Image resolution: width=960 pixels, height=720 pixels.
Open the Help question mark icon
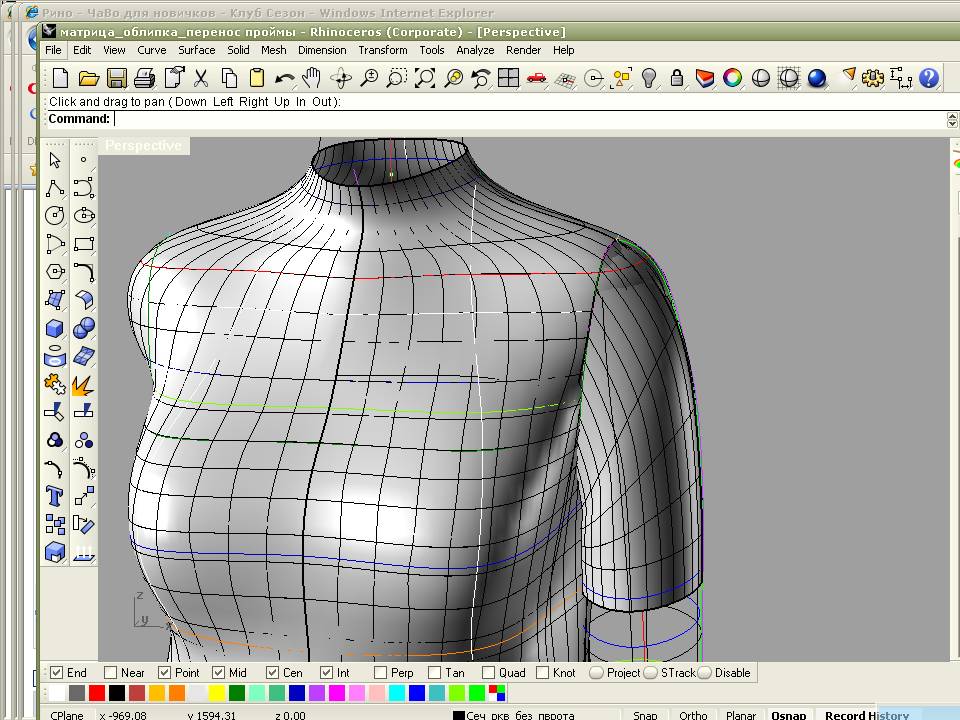coord(928,78)
